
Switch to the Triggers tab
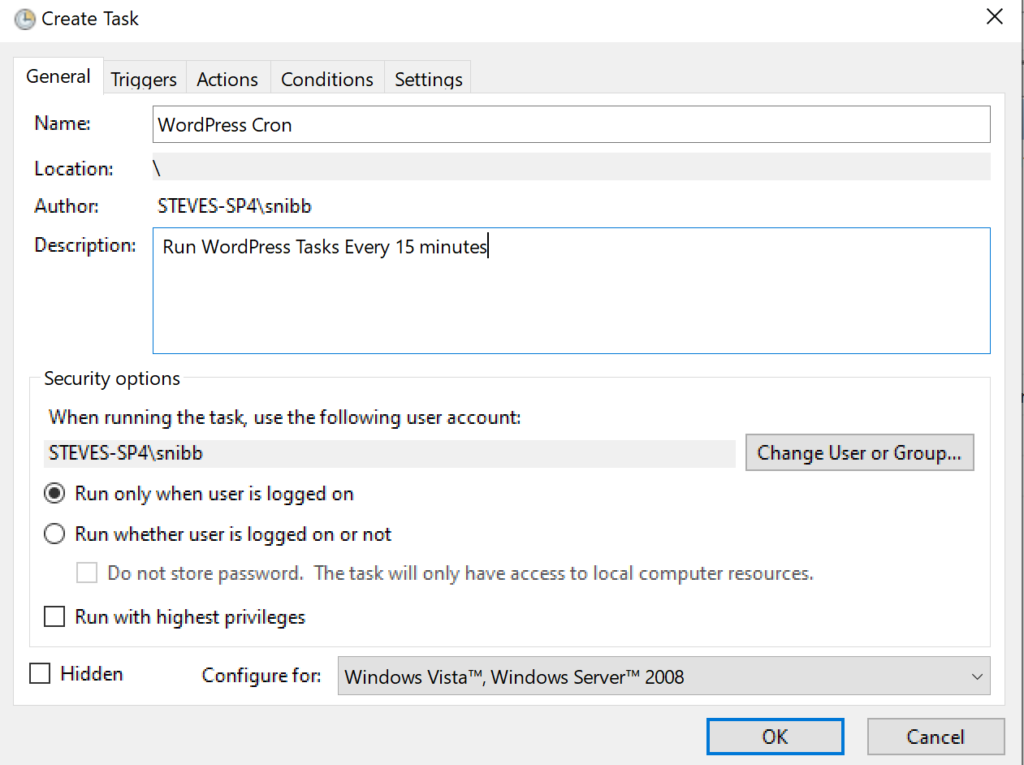(x=143, y=80)
